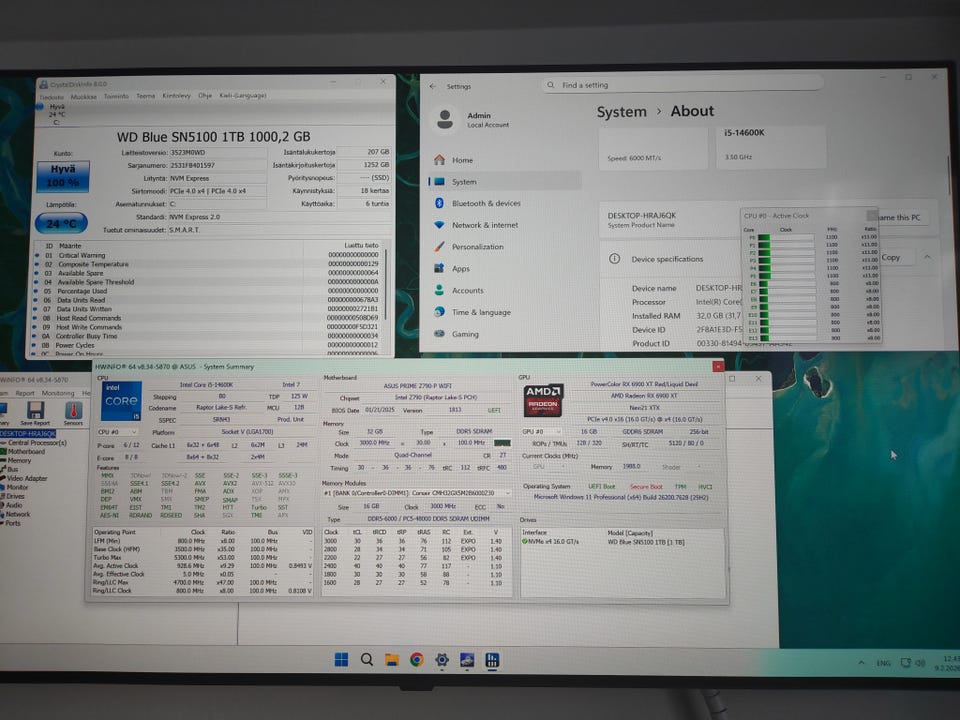Viewport: 960px width, 720px height.
Task: Click the AMD Radeon logo in GPU section
Action: pos(542,400)
